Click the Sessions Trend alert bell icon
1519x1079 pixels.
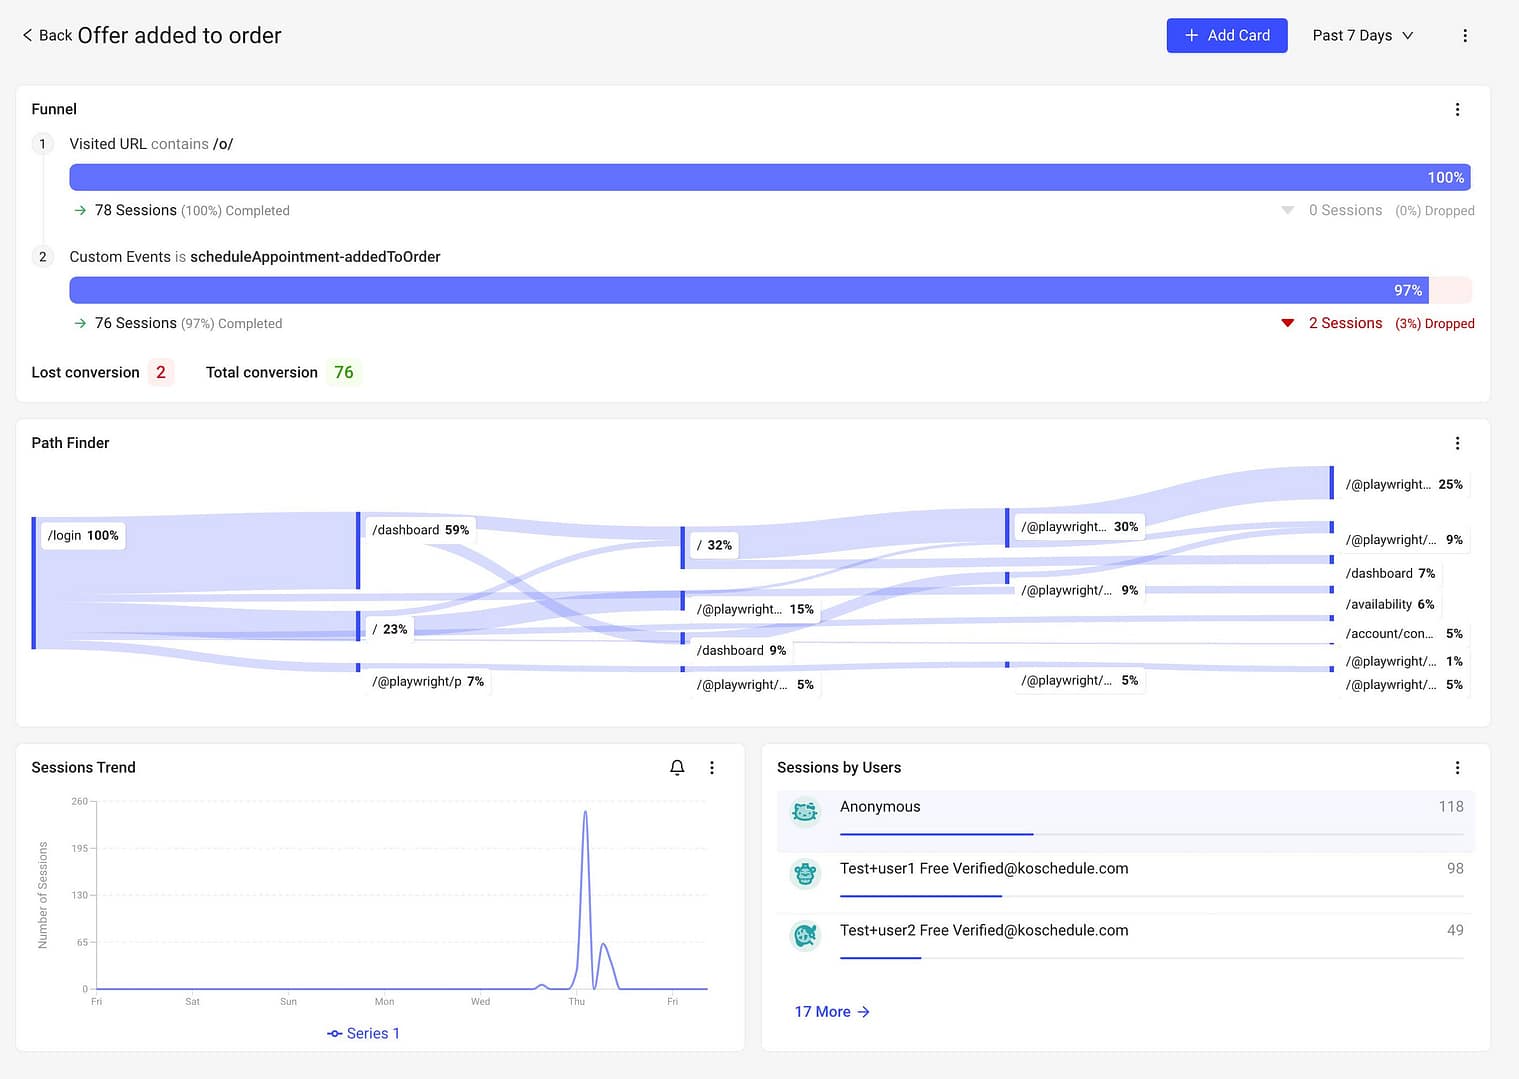pyautogui.click(x=677, y=768)
